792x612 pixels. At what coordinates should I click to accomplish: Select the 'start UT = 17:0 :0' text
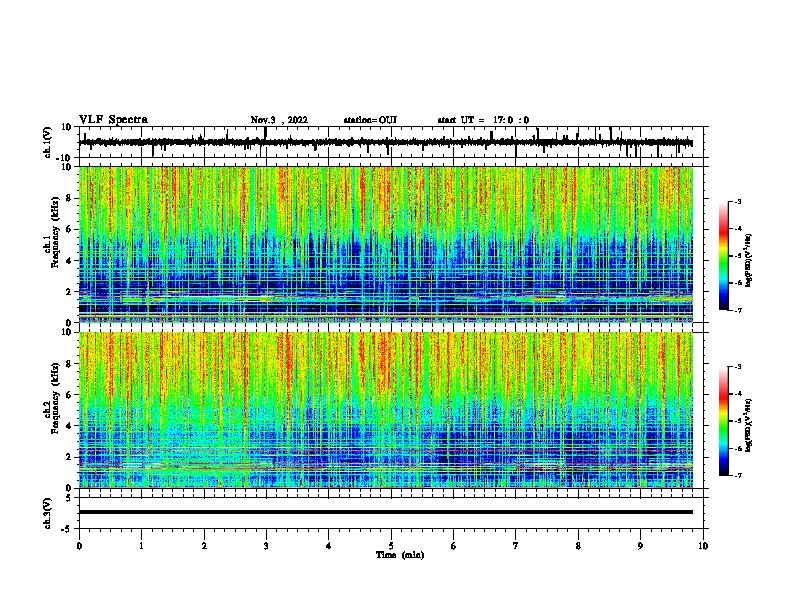click(483, 120)
